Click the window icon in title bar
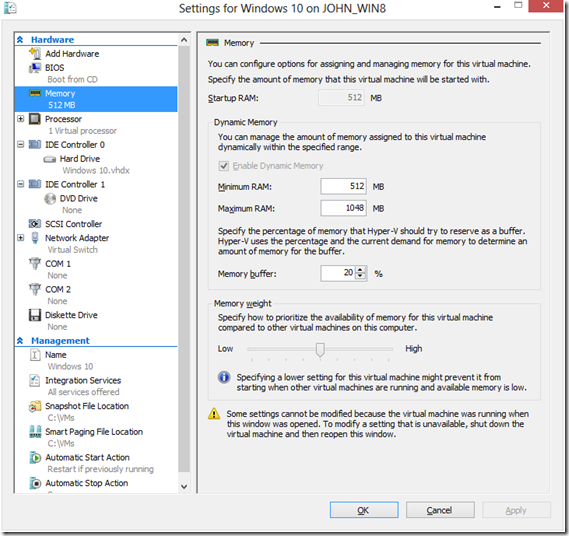This screenshot has height=536, width=569. tap(10, 8)
